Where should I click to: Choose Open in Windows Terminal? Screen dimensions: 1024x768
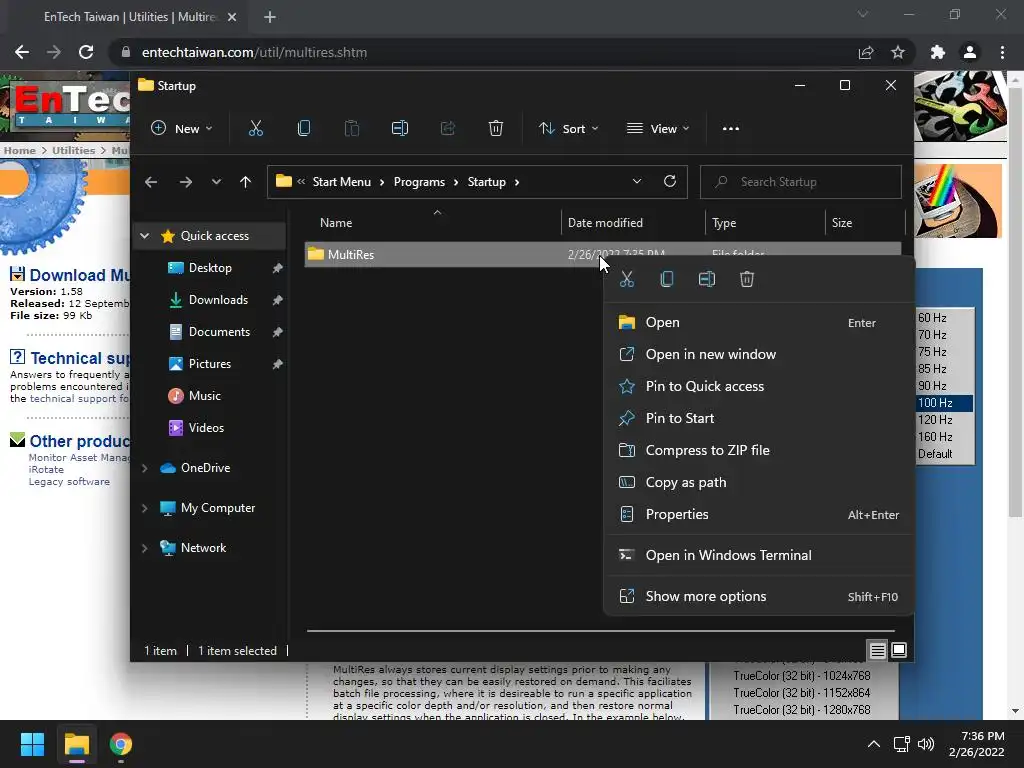click(x=758, y=556)
